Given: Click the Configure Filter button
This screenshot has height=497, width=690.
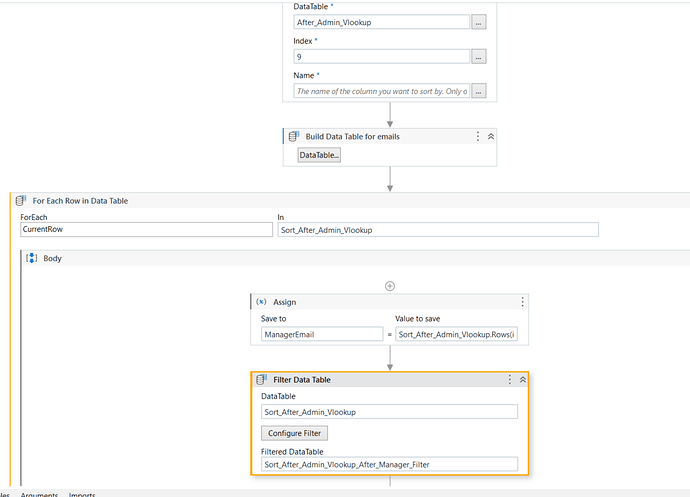Looking at the screenshot, I should (x=294, y=433).
